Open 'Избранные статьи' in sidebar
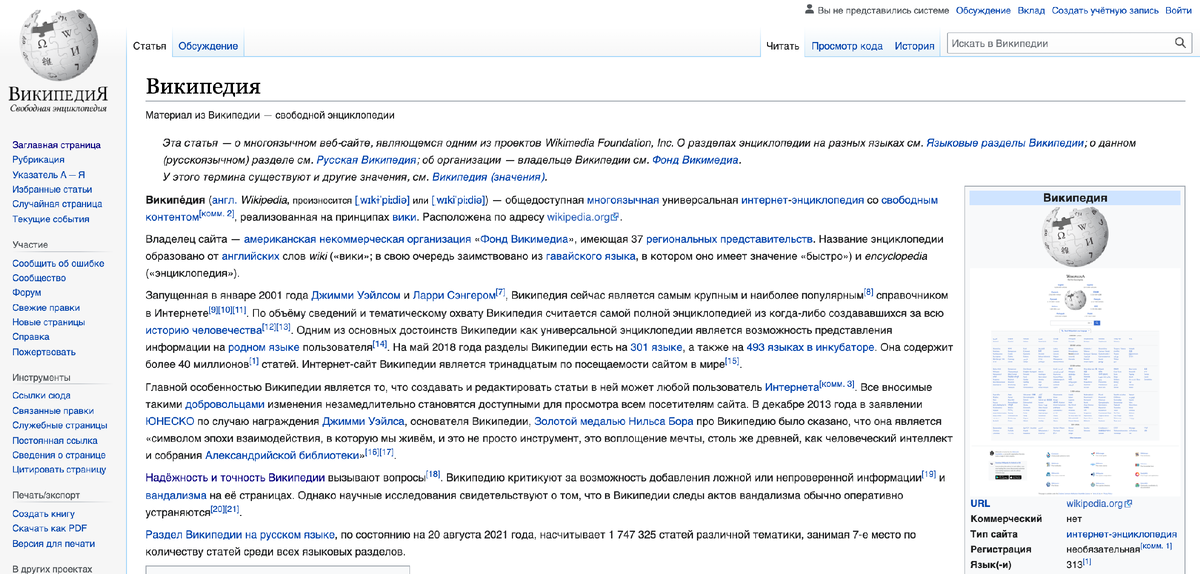 (x=52, y=189)
